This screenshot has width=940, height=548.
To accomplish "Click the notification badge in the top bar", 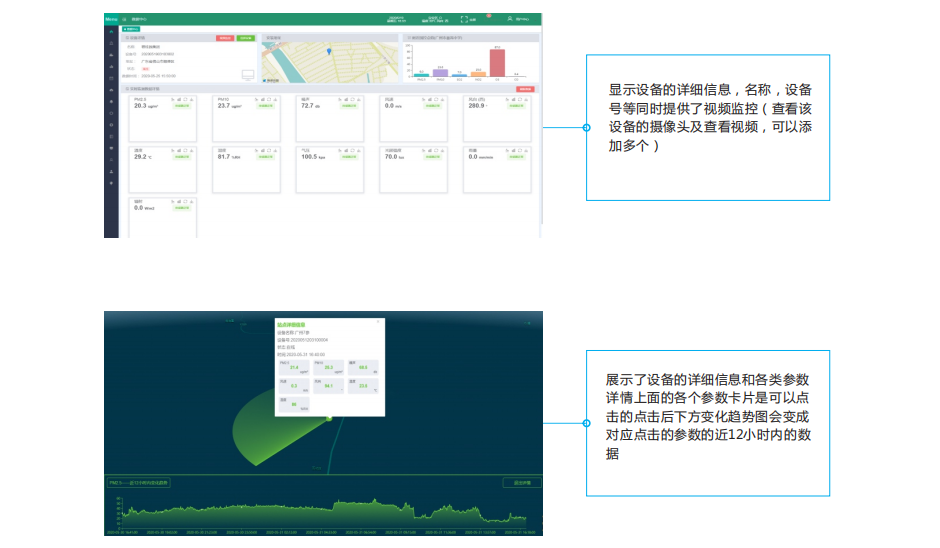I will tap(488, 15).
